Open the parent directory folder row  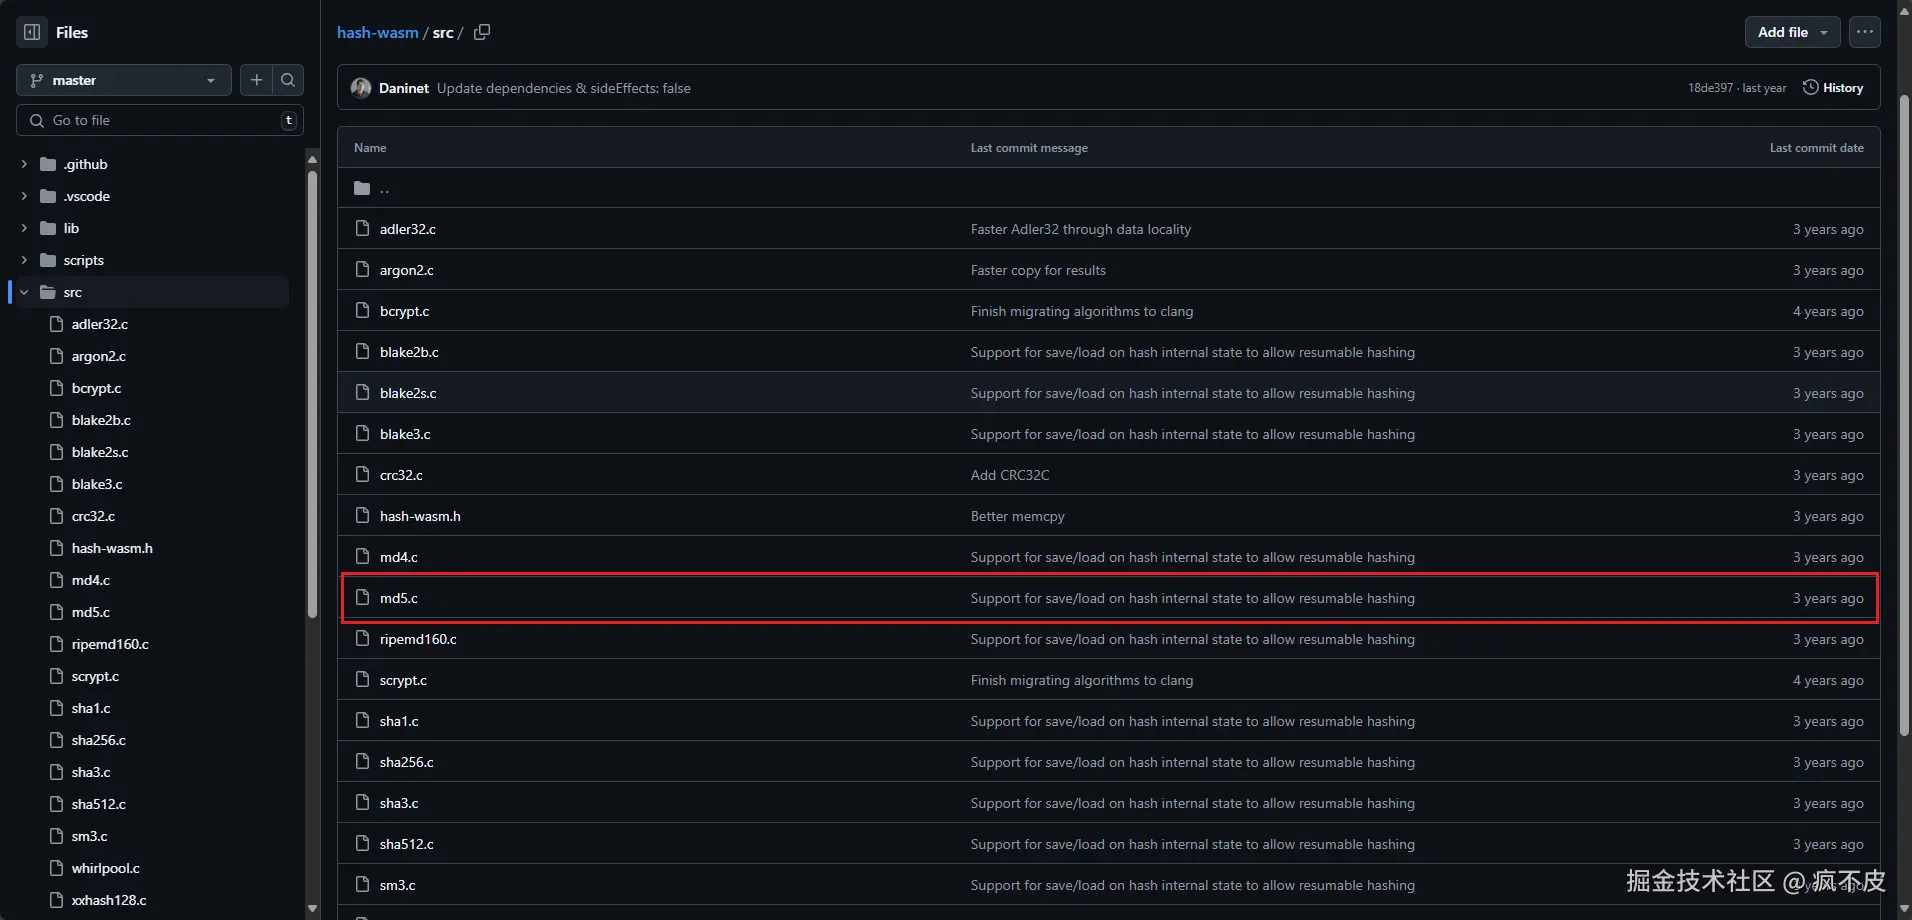pyautogui.click(x=1108, y=188)
